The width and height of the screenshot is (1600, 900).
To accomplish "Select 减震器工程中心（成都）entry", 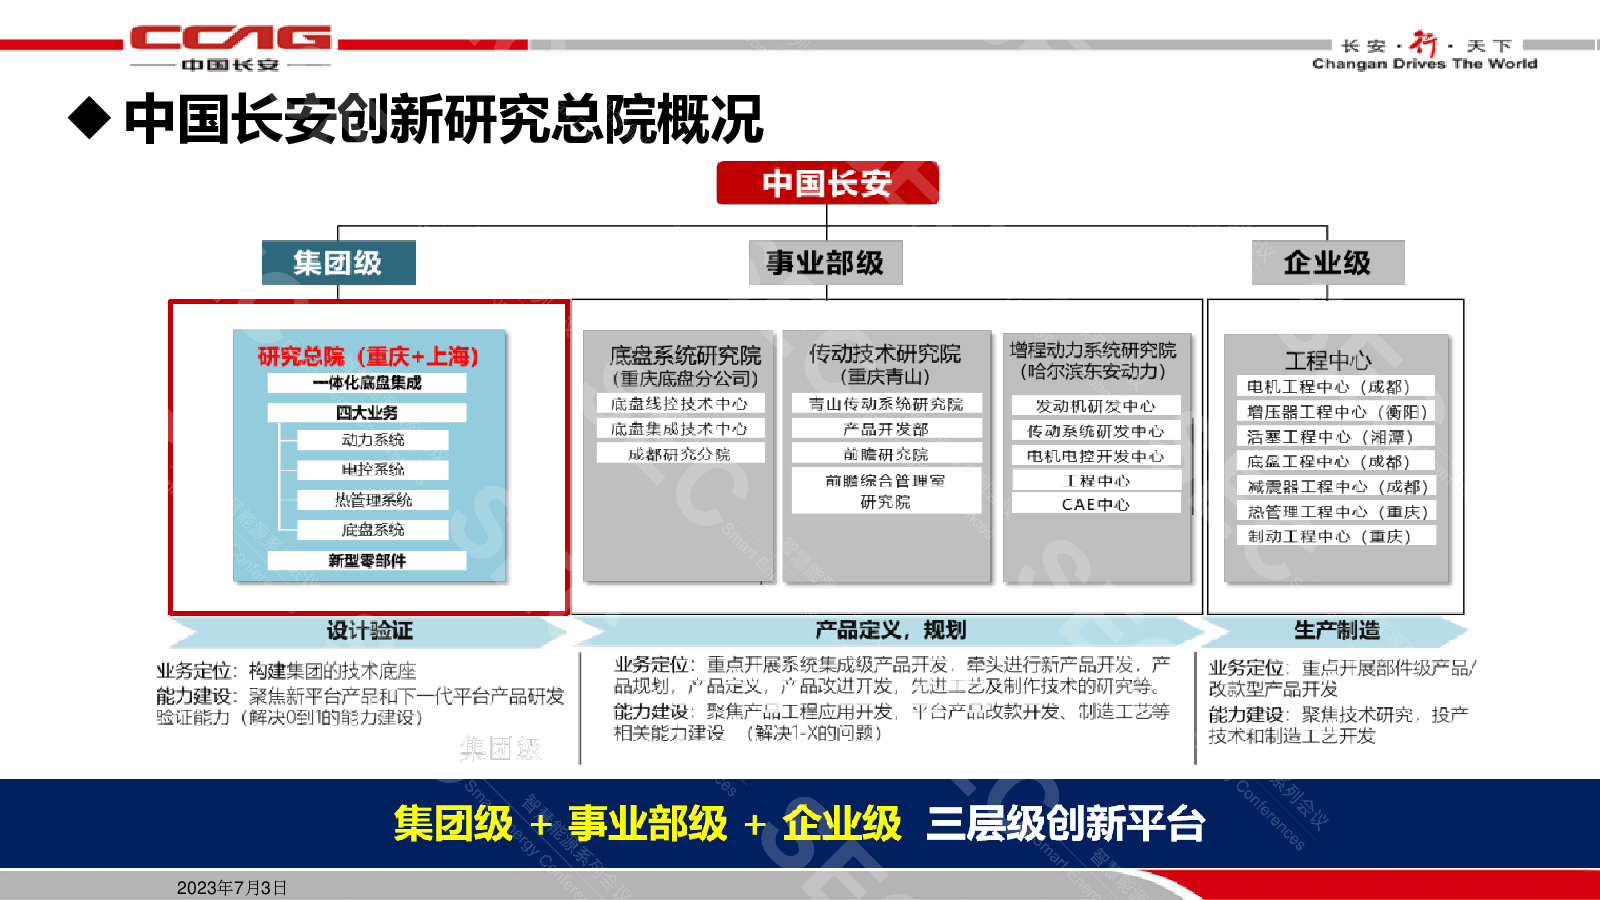I will tap(1336, 486).
